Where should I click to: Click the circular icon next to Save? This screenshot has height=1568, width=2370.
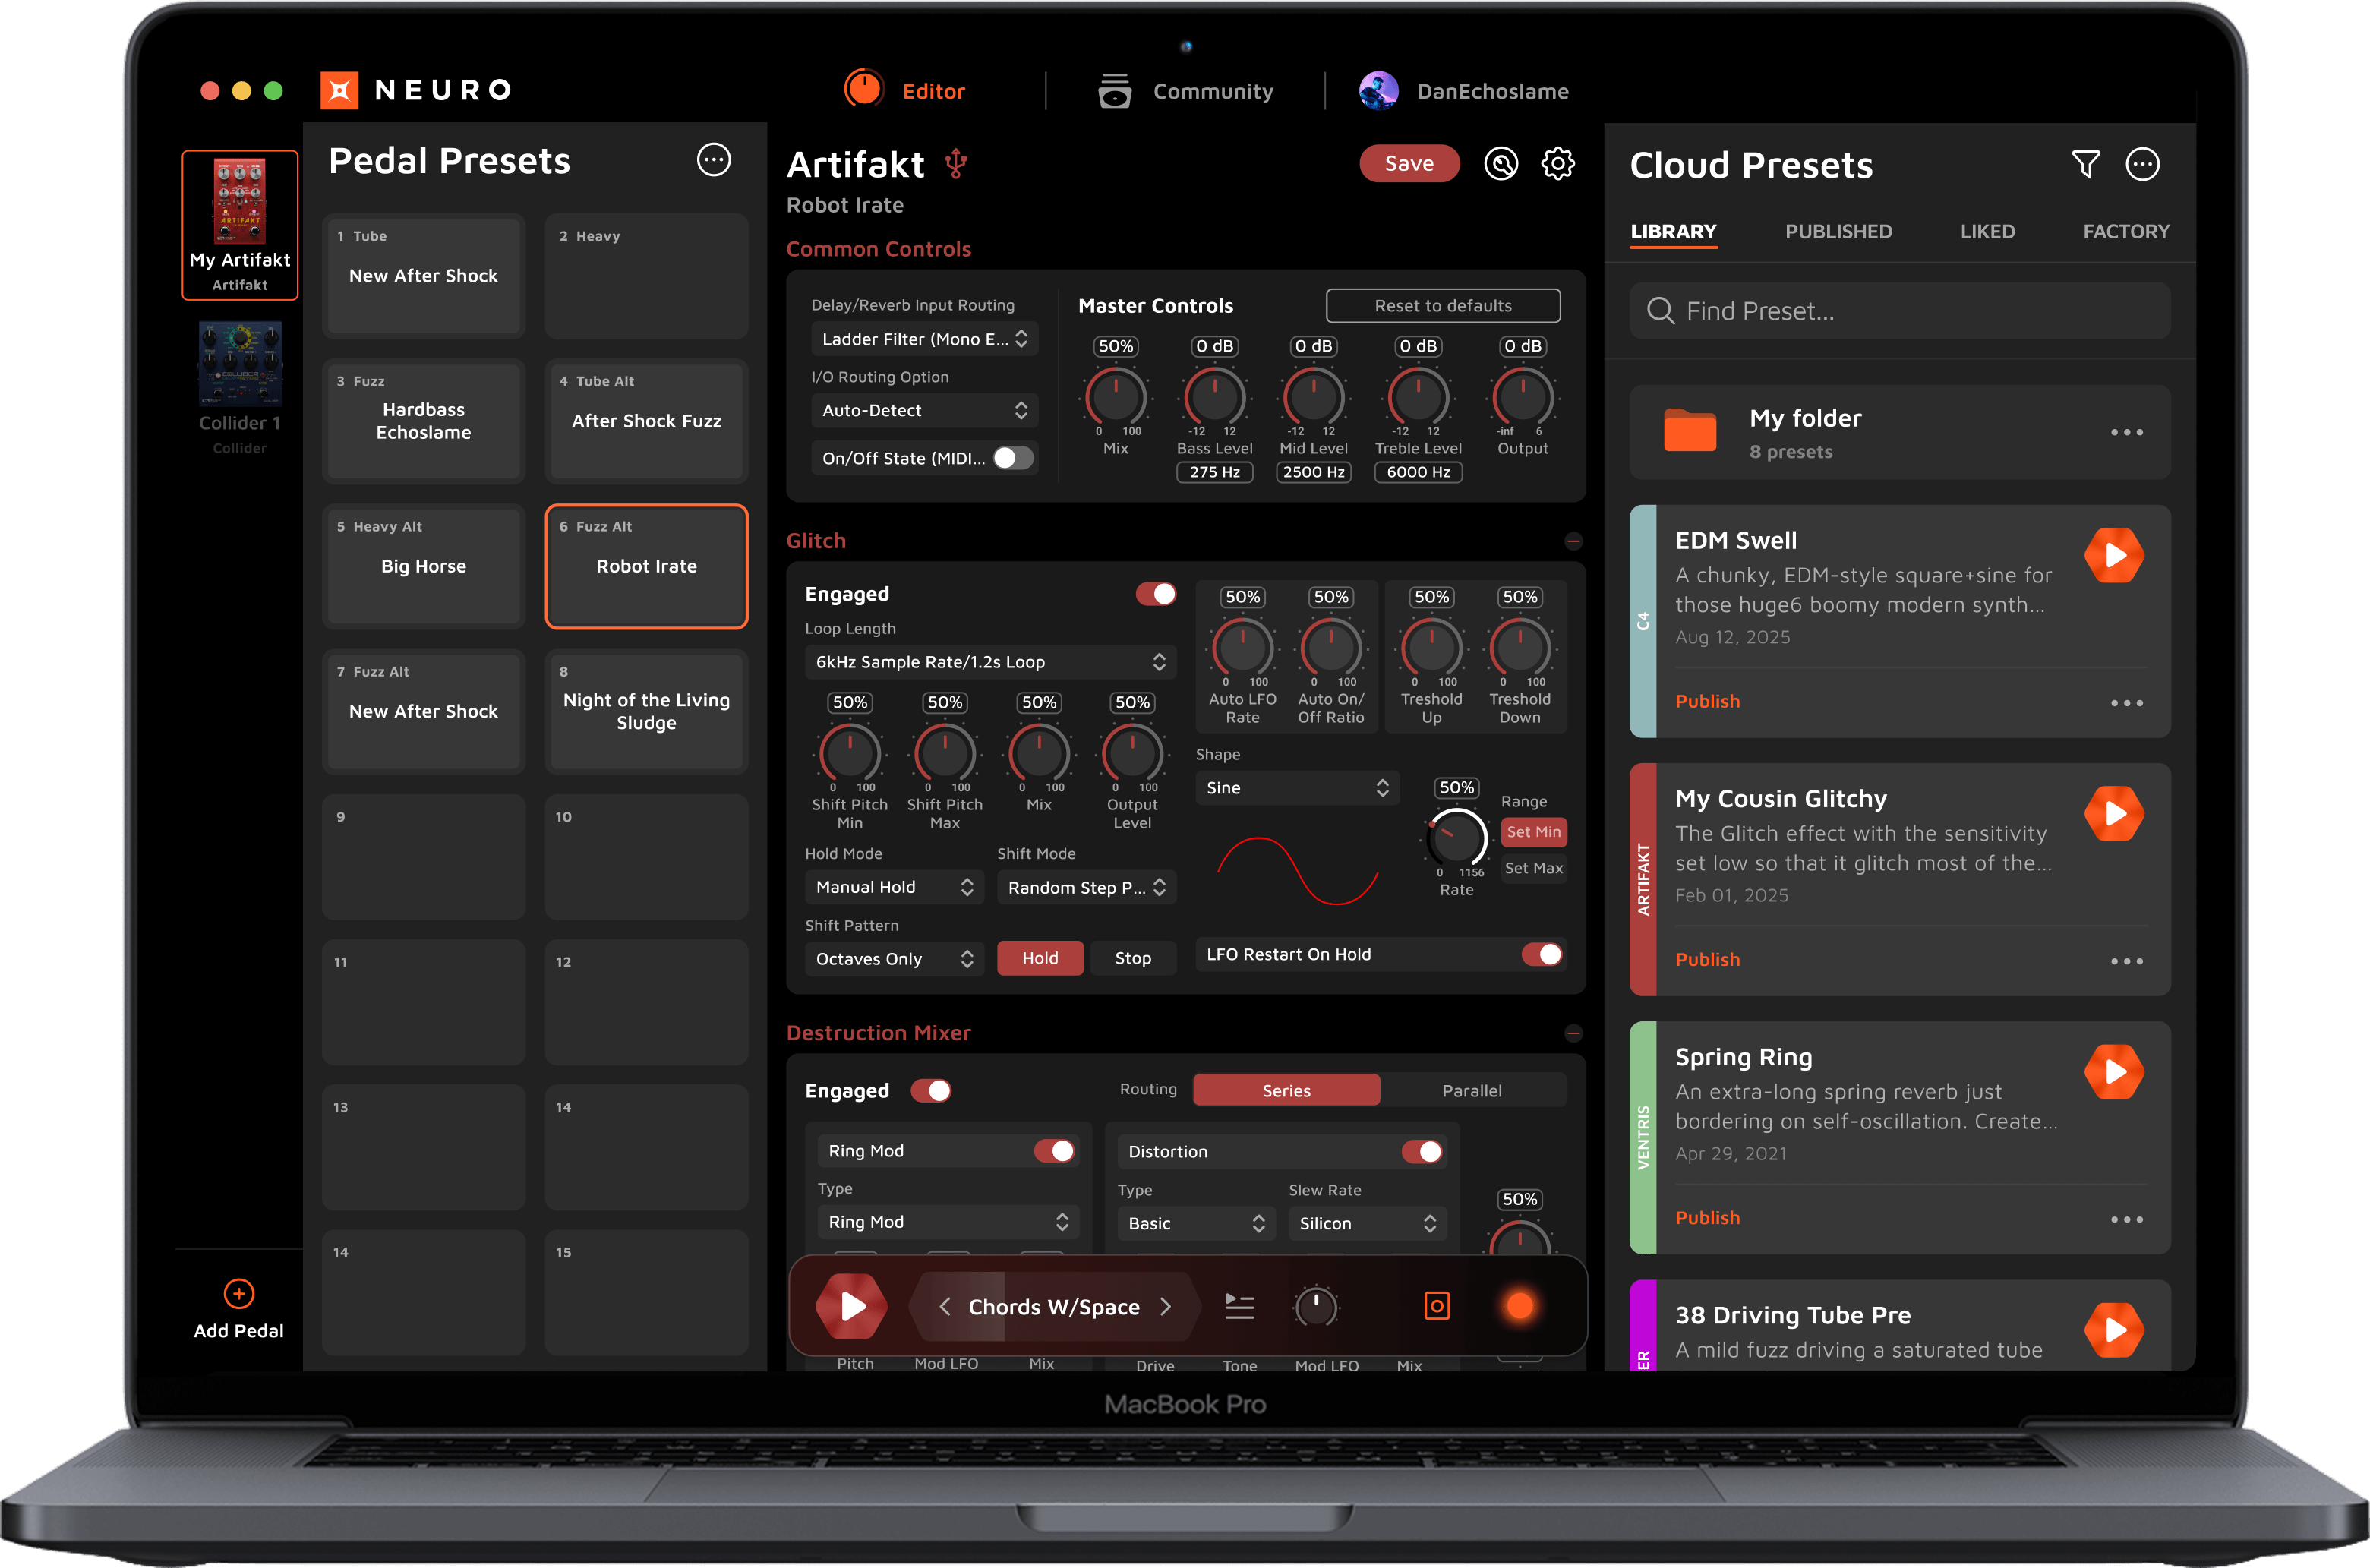coord(1500,164)
